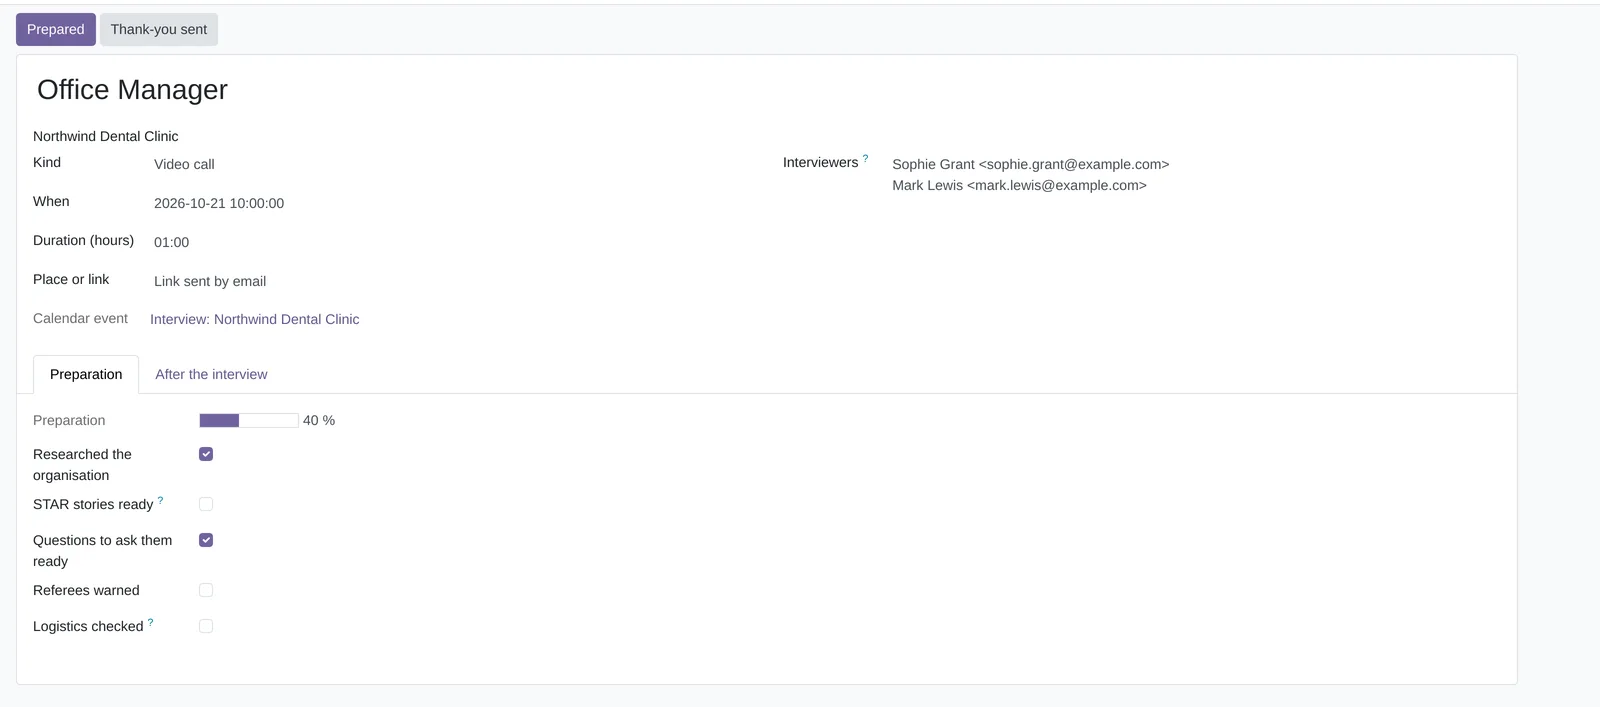Screen dimensions: 1600x707
Task: Check the Logistics checked box
Action: 206,626
